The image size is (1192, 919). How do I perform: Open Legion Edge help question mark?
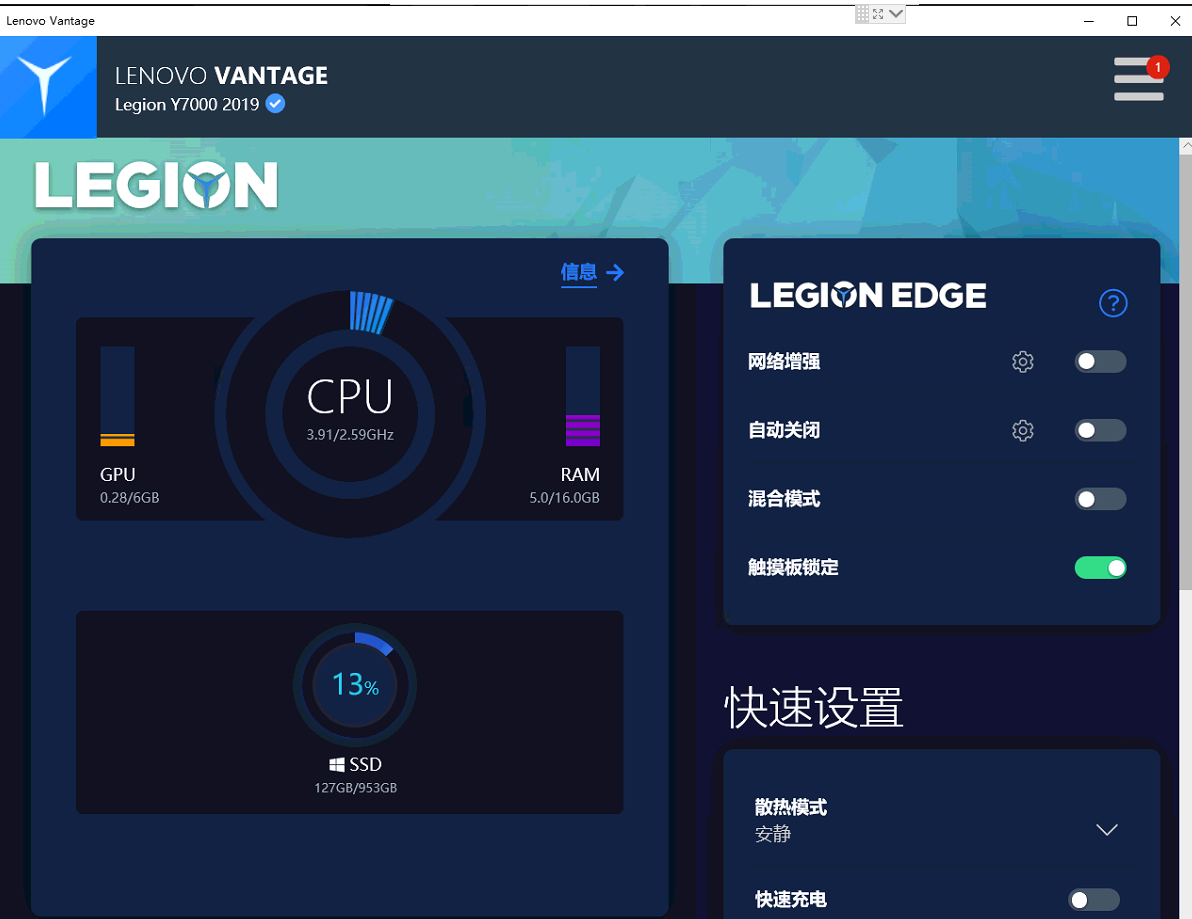1113,303
